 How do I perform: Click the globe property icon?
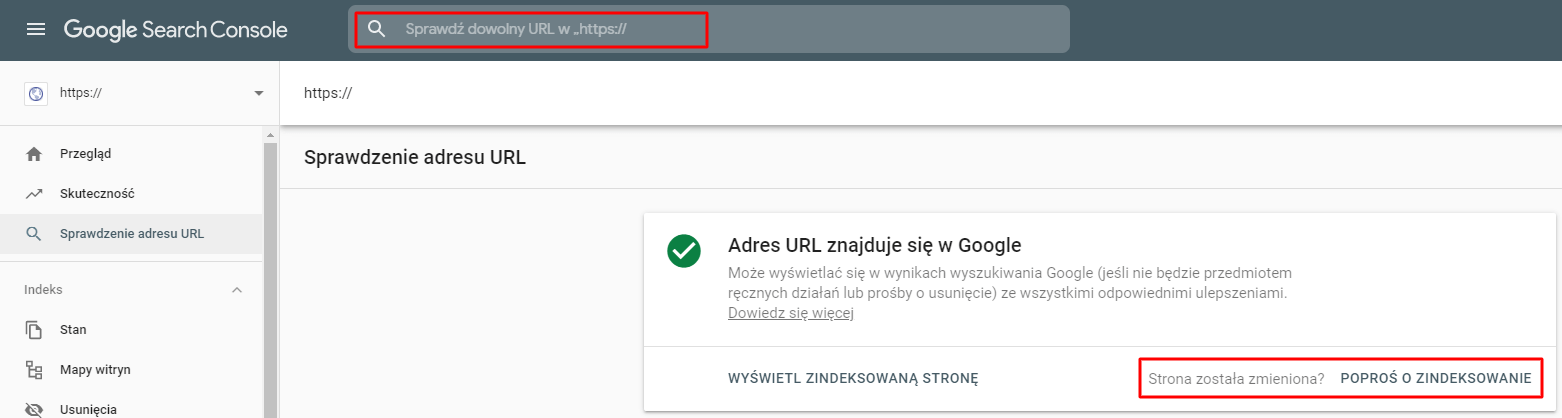[x=37, y=93]
